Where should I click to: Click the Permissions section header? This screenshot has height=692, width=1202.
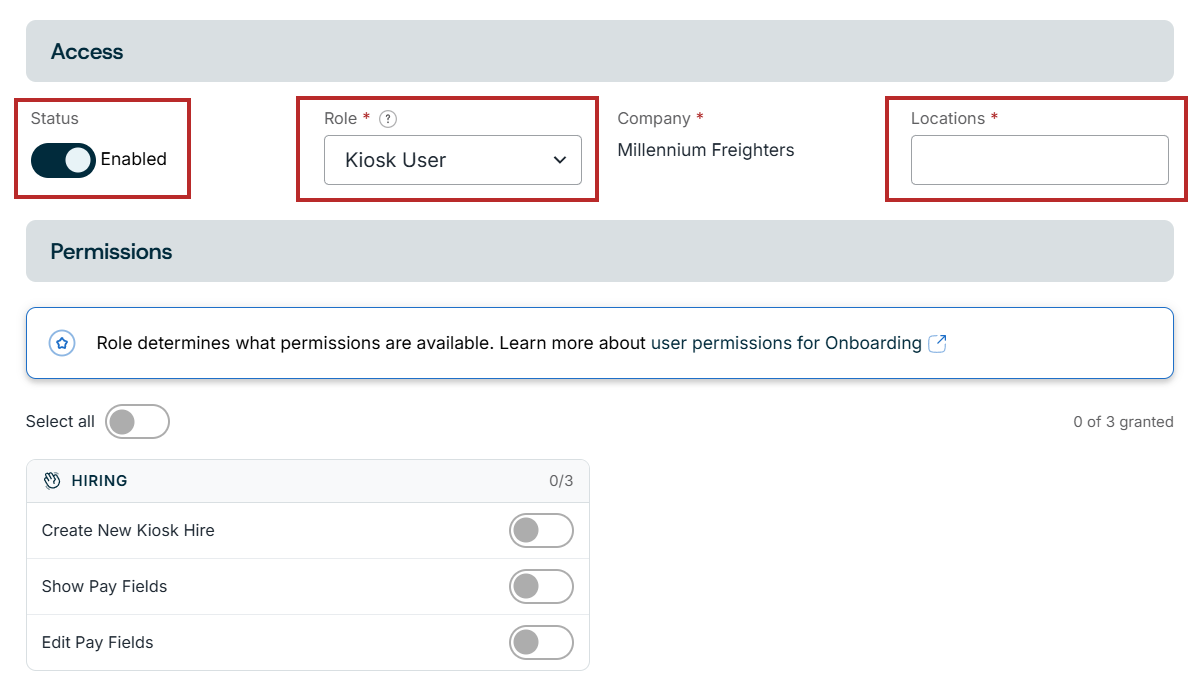[x=600, y=251]
